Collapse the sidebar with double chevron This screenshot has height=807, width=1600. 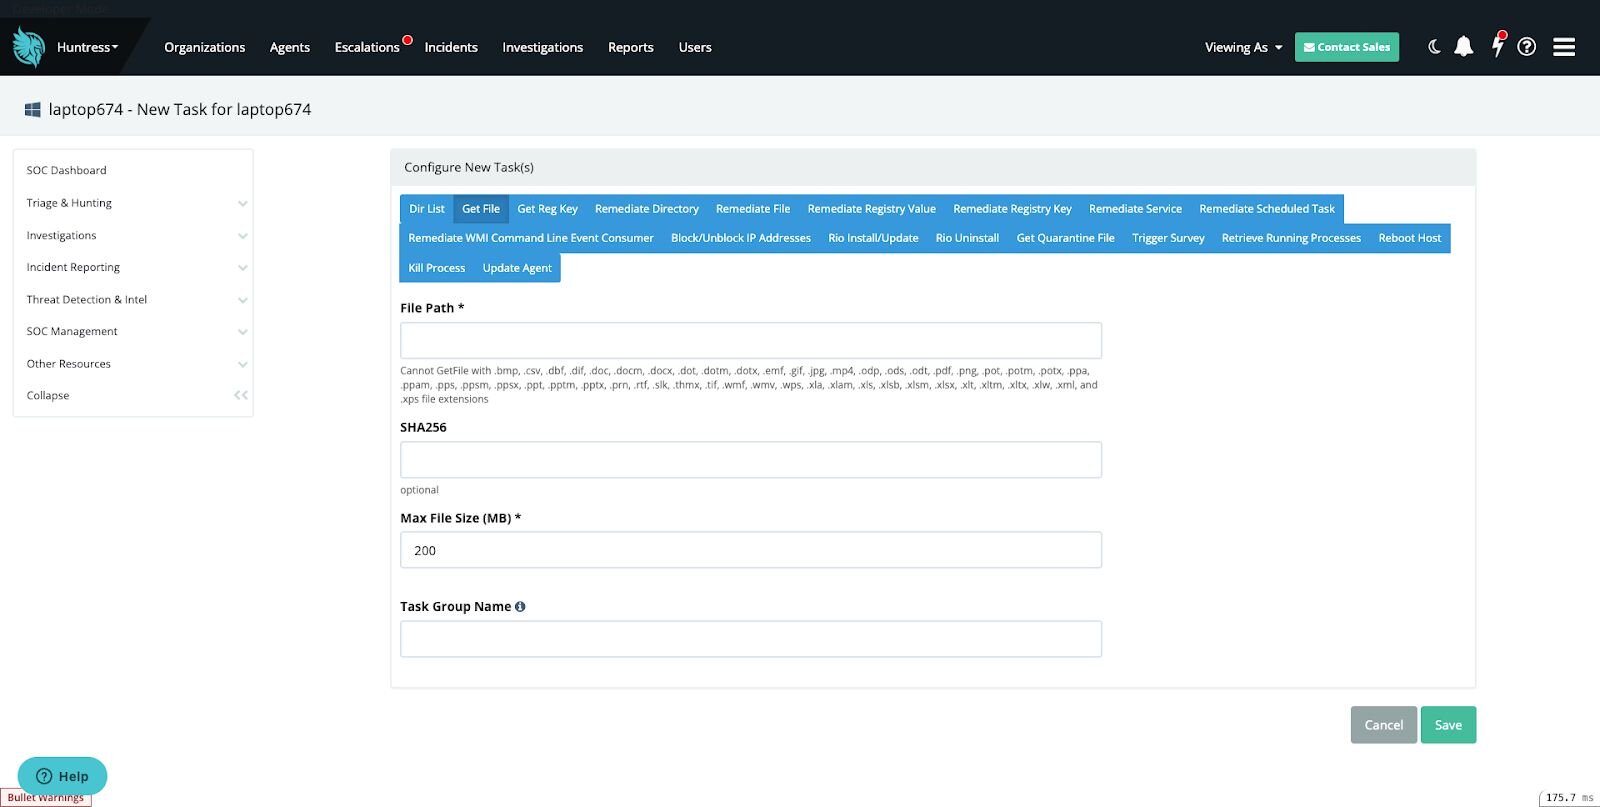pos(241,396)
